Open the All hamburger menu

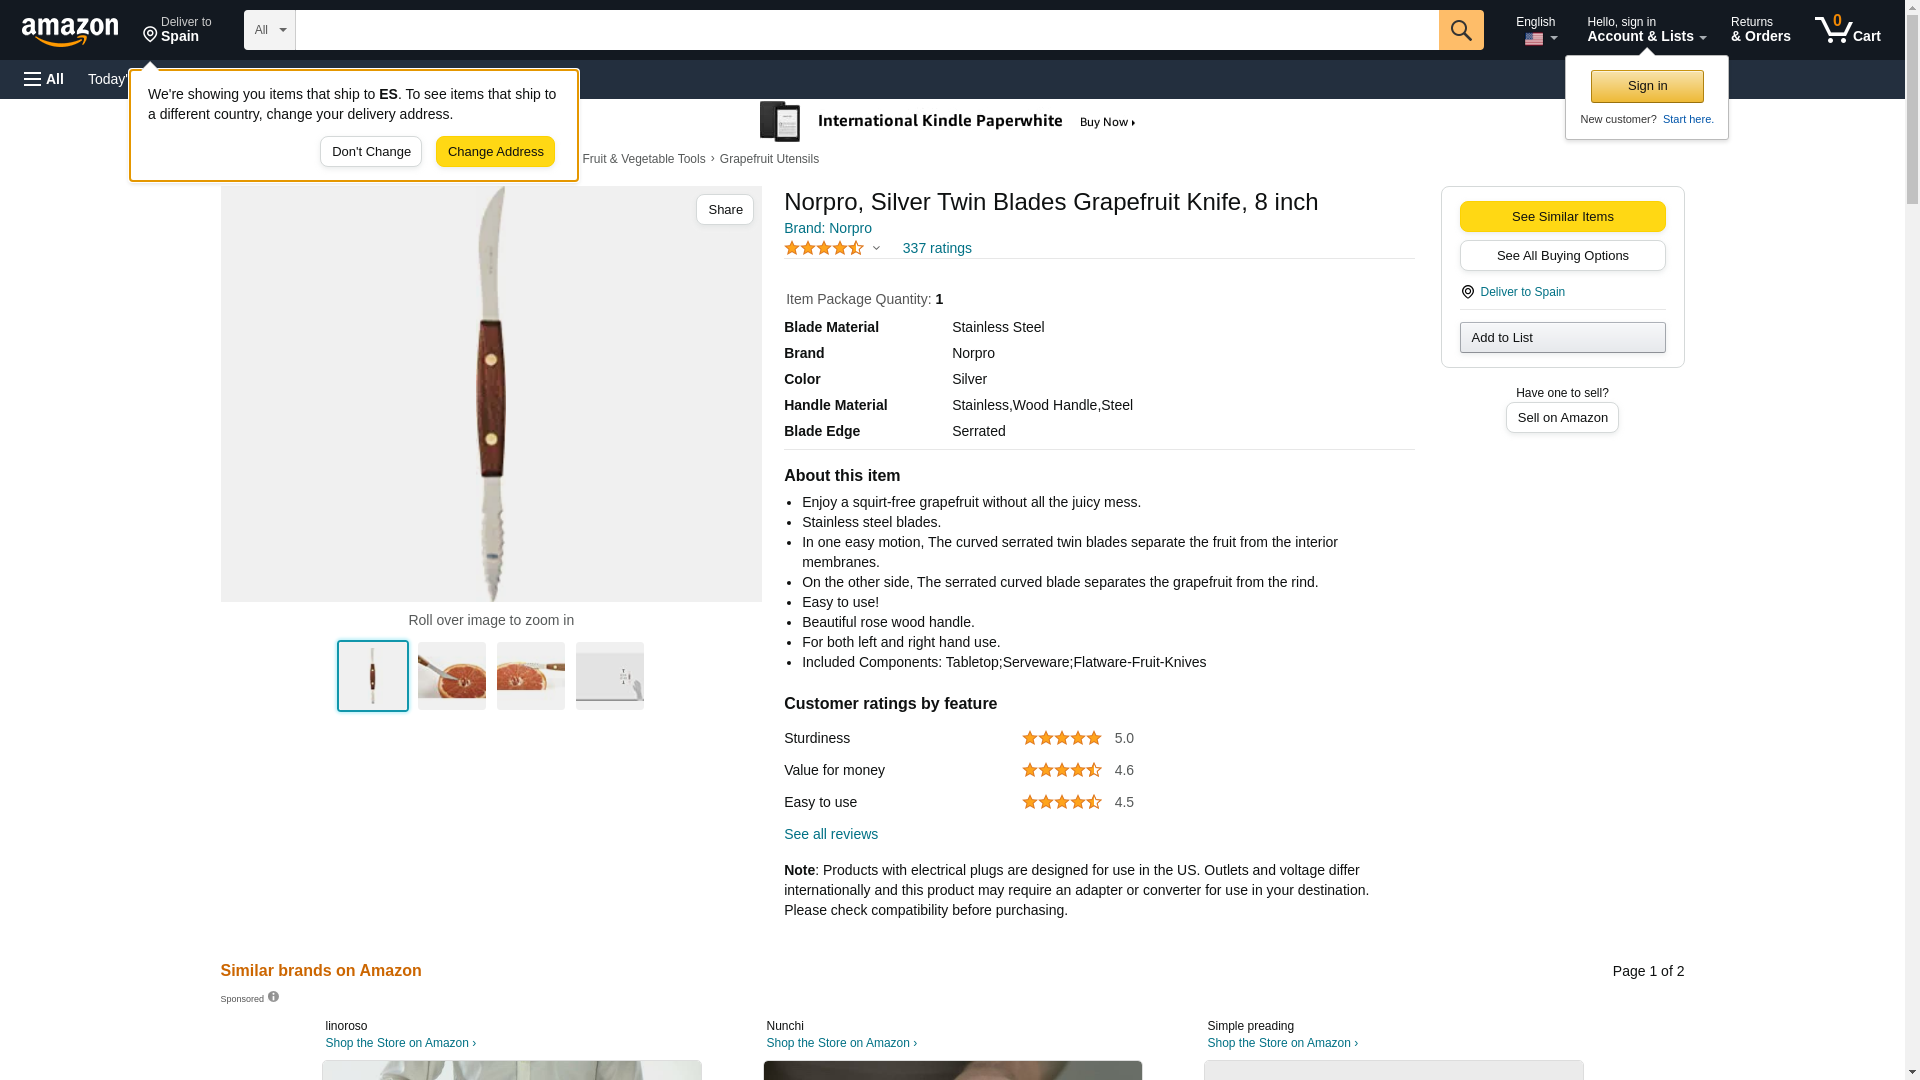[x=44, y=79]
